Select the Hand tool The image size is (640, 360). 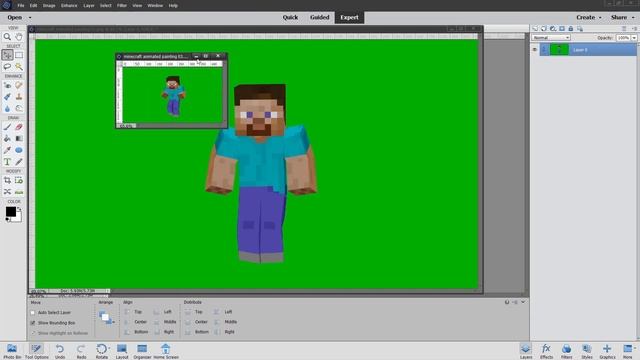pos(19,37)
